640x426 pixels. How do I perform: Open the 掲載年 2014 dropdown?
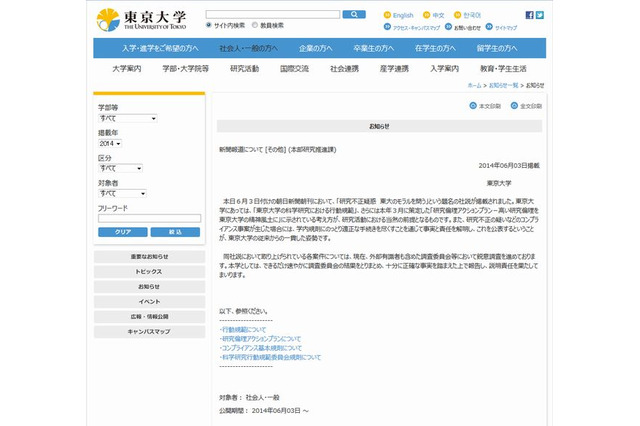tap(110, 144)
